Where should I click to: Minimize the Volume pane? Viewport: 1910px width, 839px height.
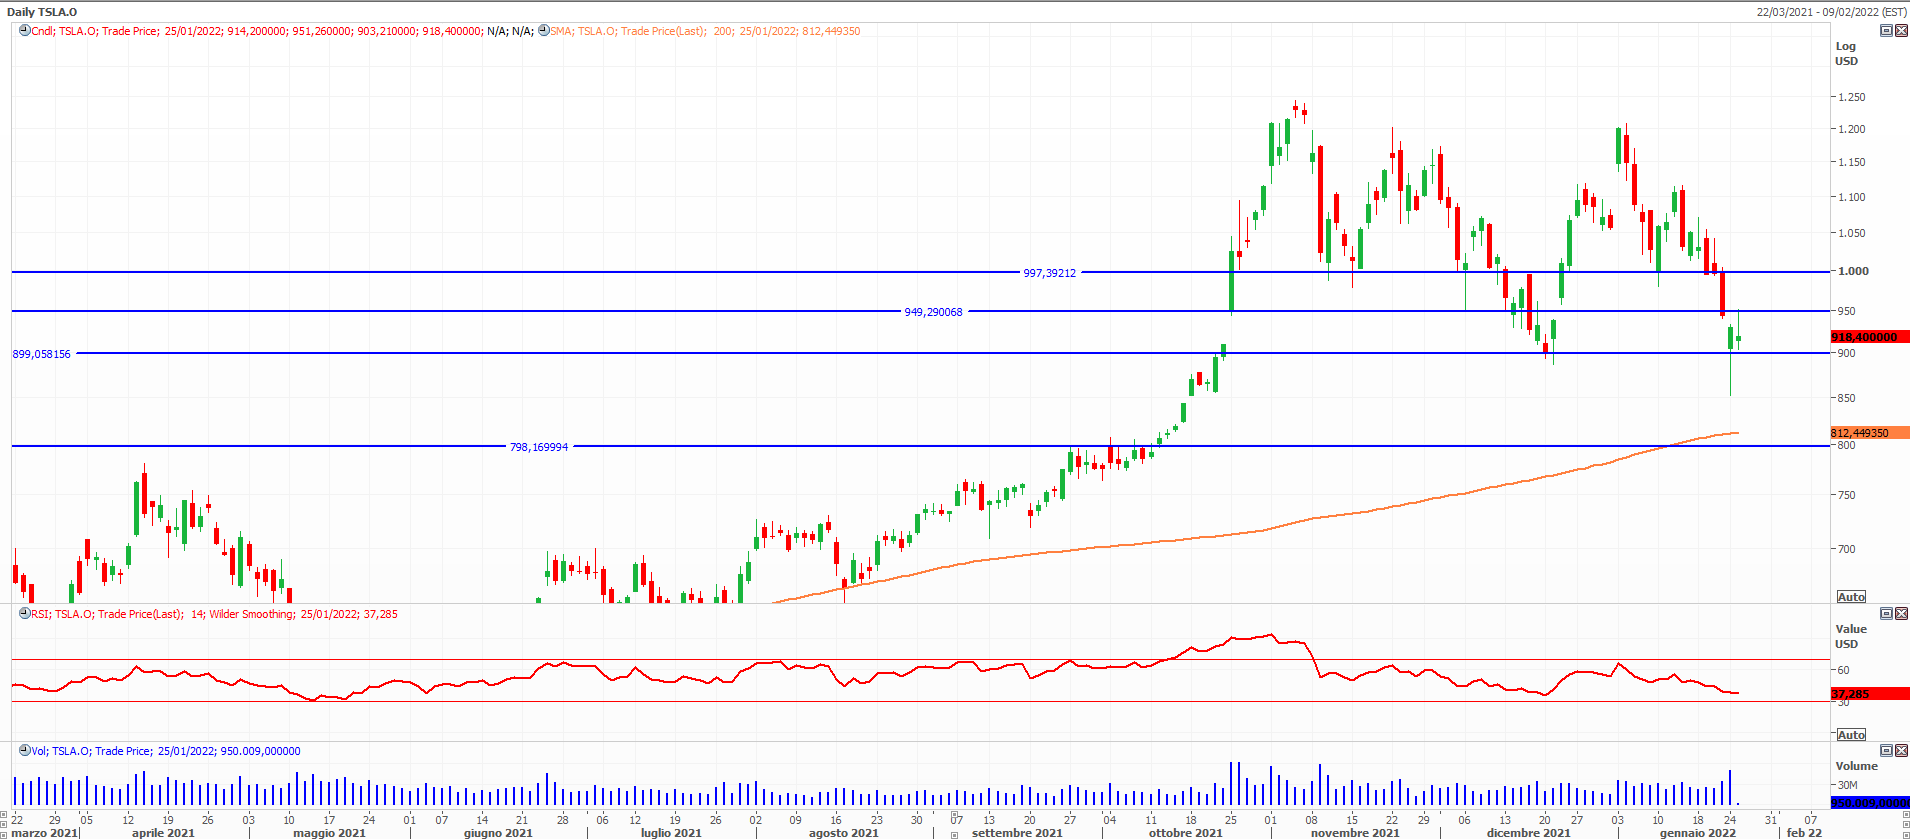1886,750
